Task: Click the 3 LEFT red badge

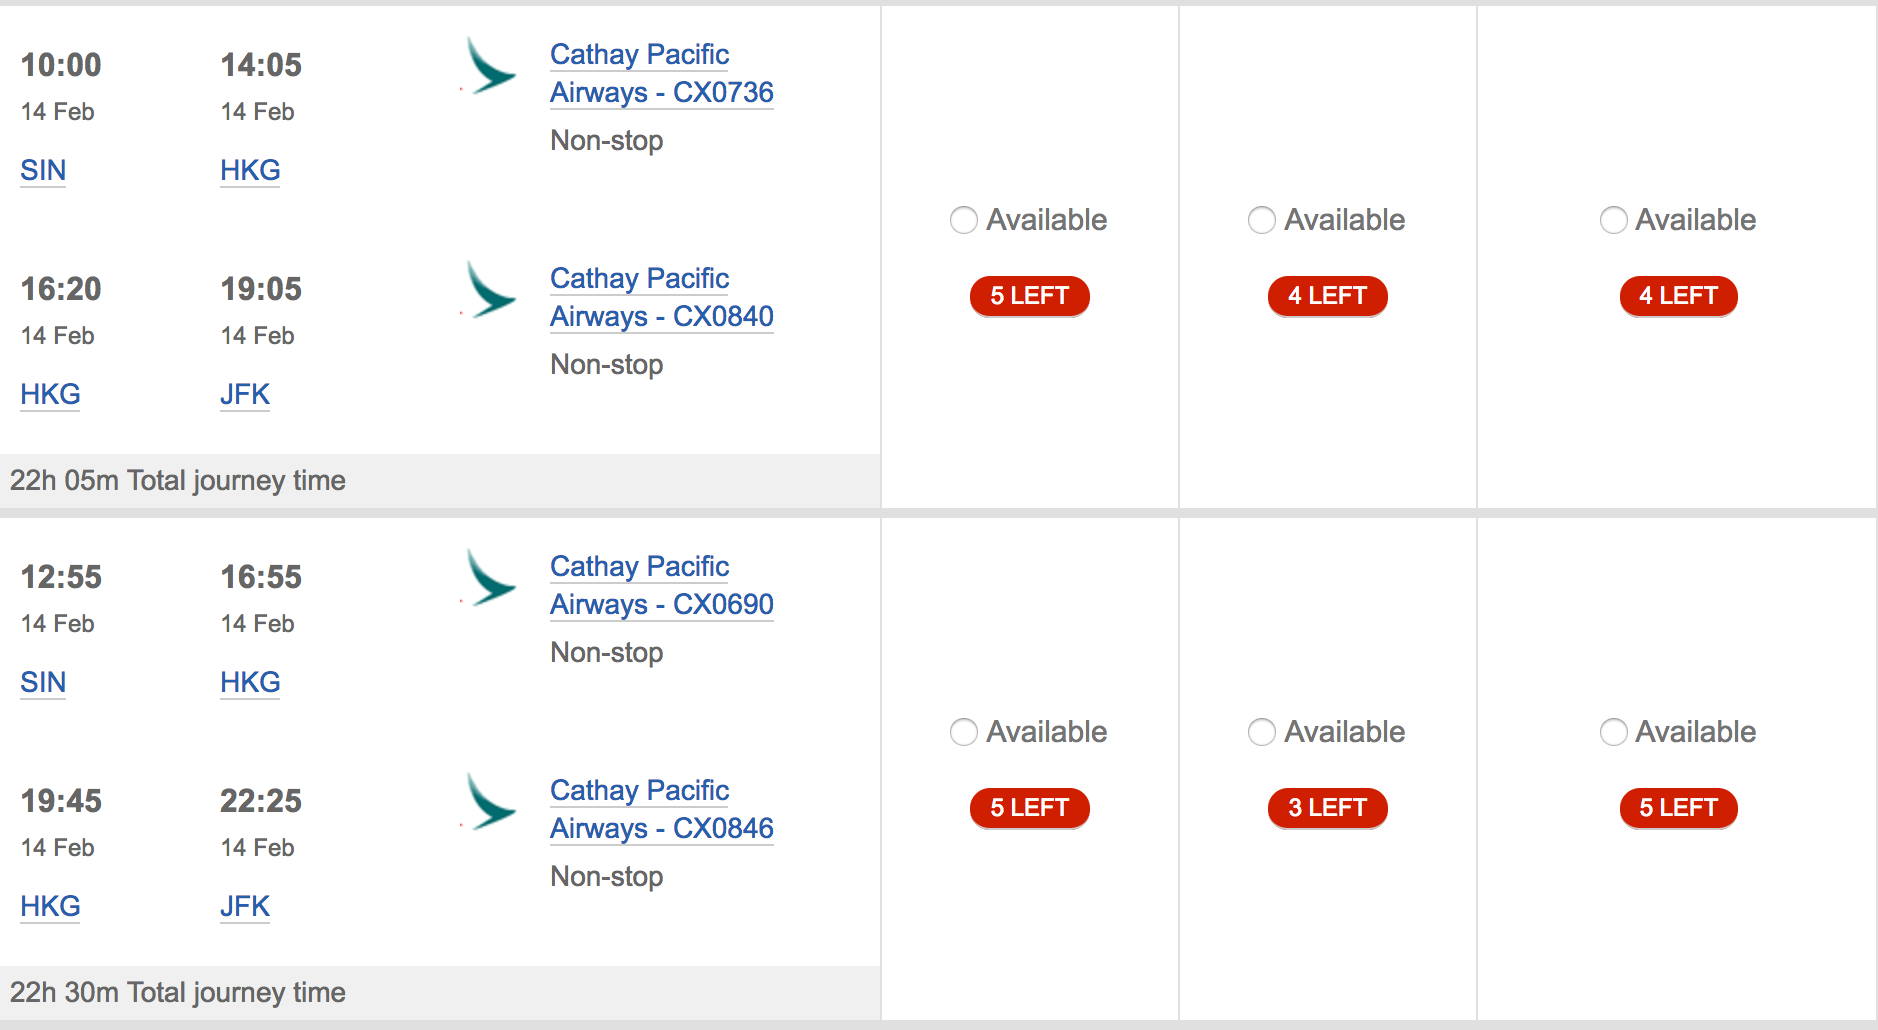Action: click(x=1328, y=808)
